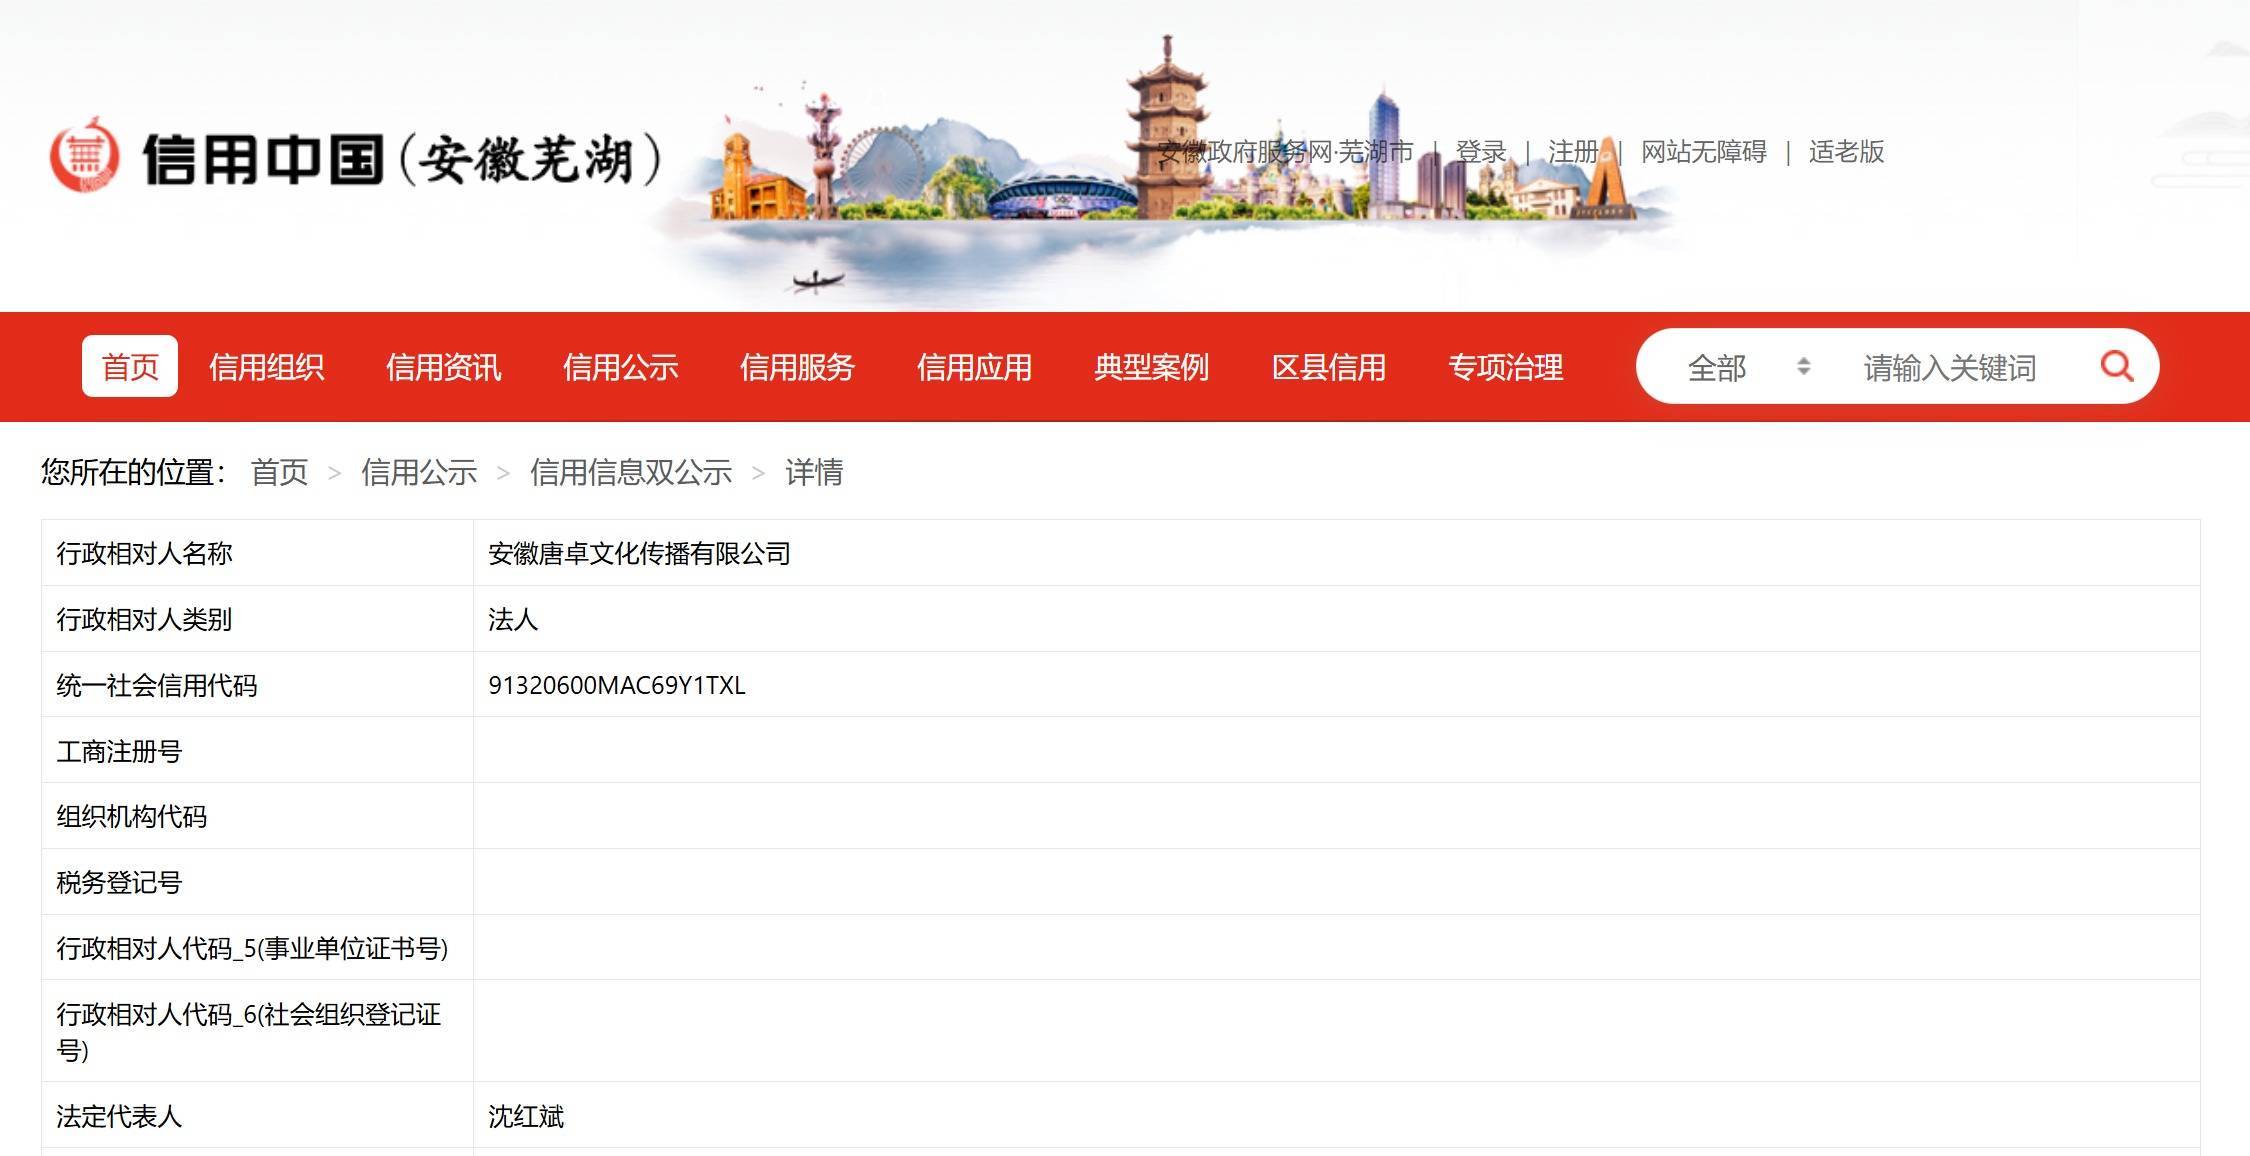Go to 首页 navigation tab

pyautogui.click(x=130, y=367)
